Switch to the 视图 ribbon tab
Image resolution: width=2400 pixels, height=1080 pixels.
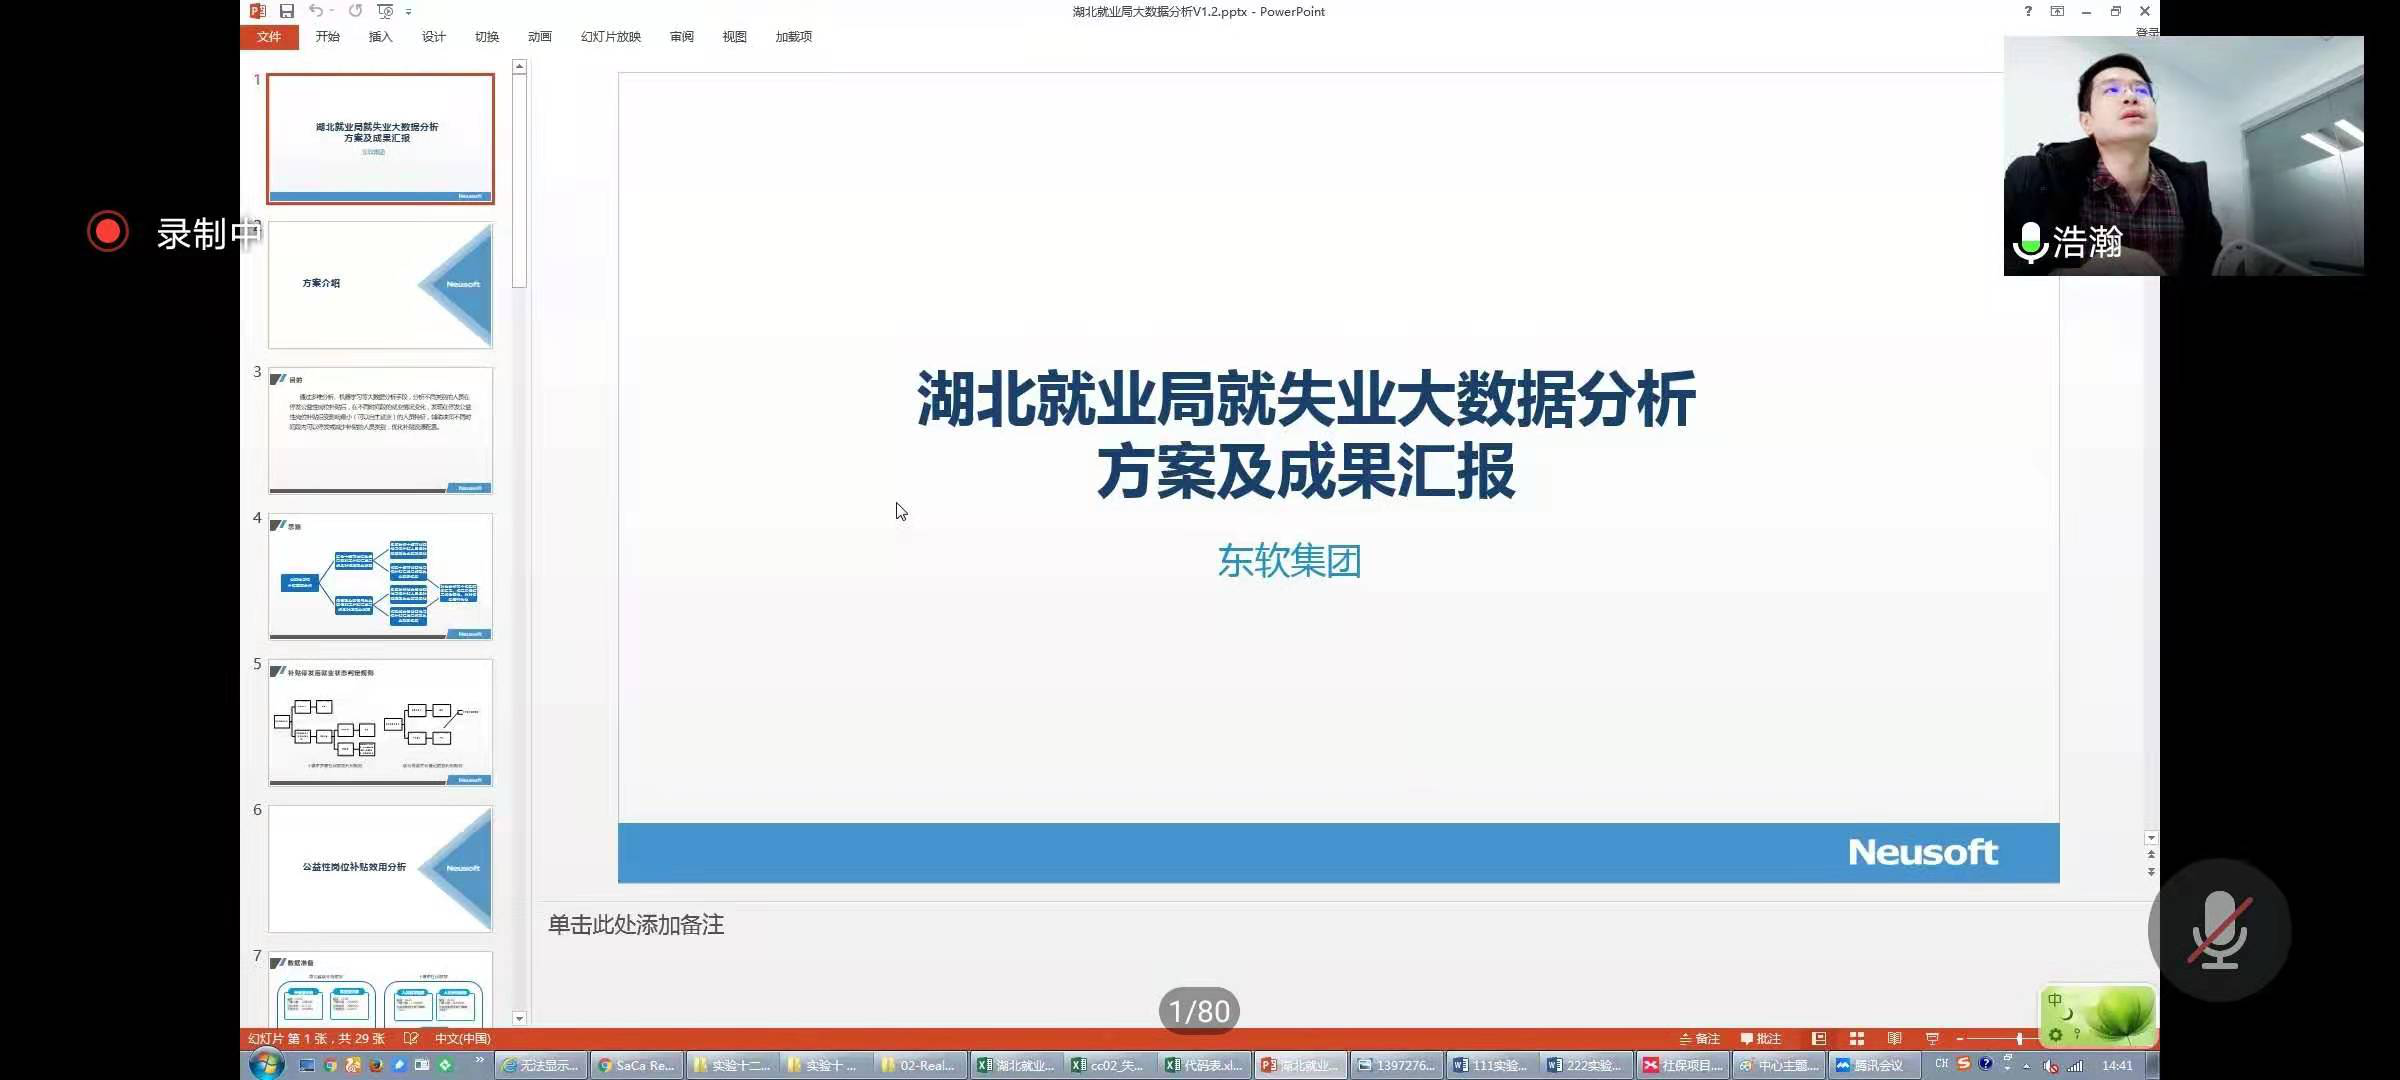click(734, 37)
